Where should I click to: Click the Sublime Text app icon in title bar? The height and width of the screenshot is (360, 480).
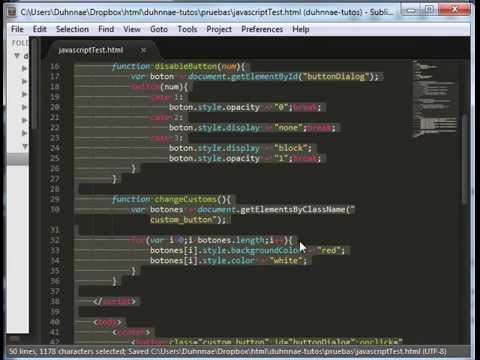click(x=12, y=12)
